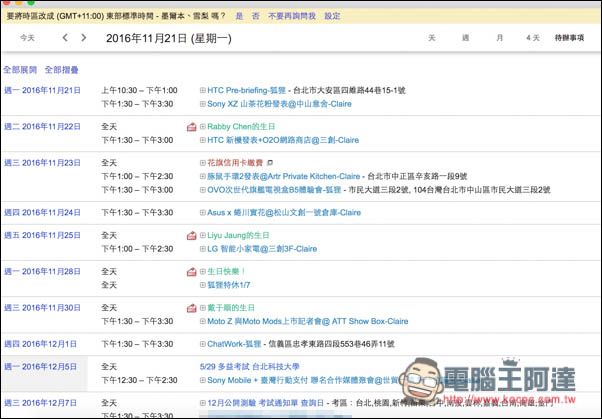Expand OVO次世代旗艦電視盒B5體驗會 event
Screen dimensions: 602x419
[203, 190]
